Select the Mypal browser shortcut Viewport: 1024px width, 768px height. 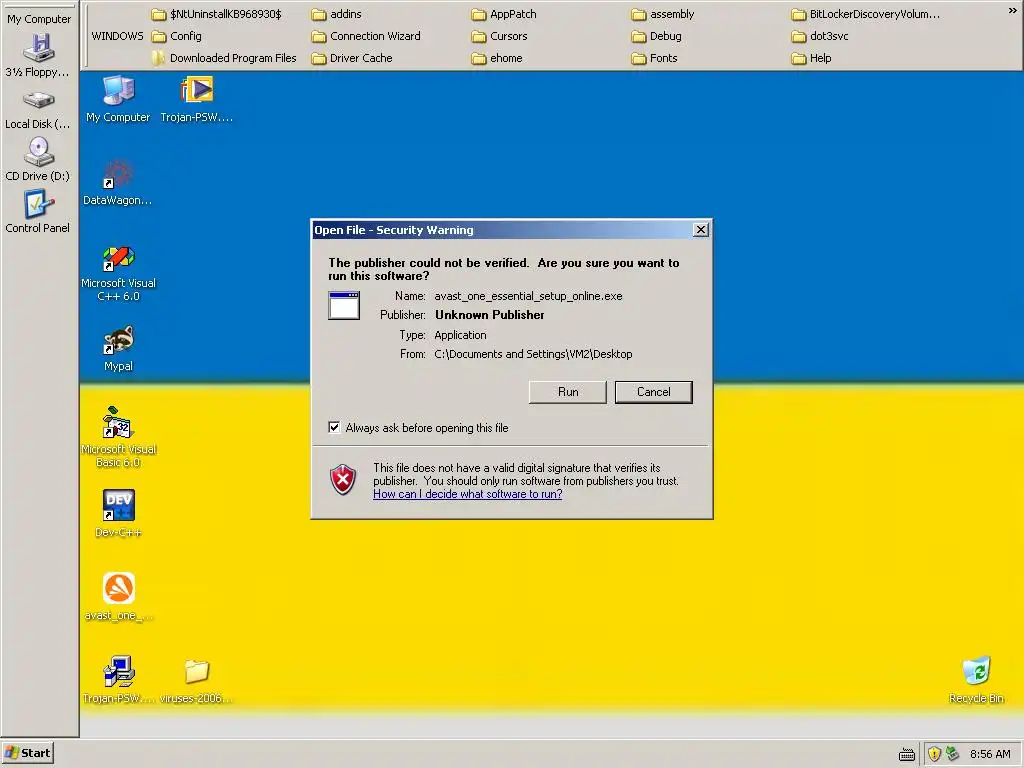[x=118, y=349]
